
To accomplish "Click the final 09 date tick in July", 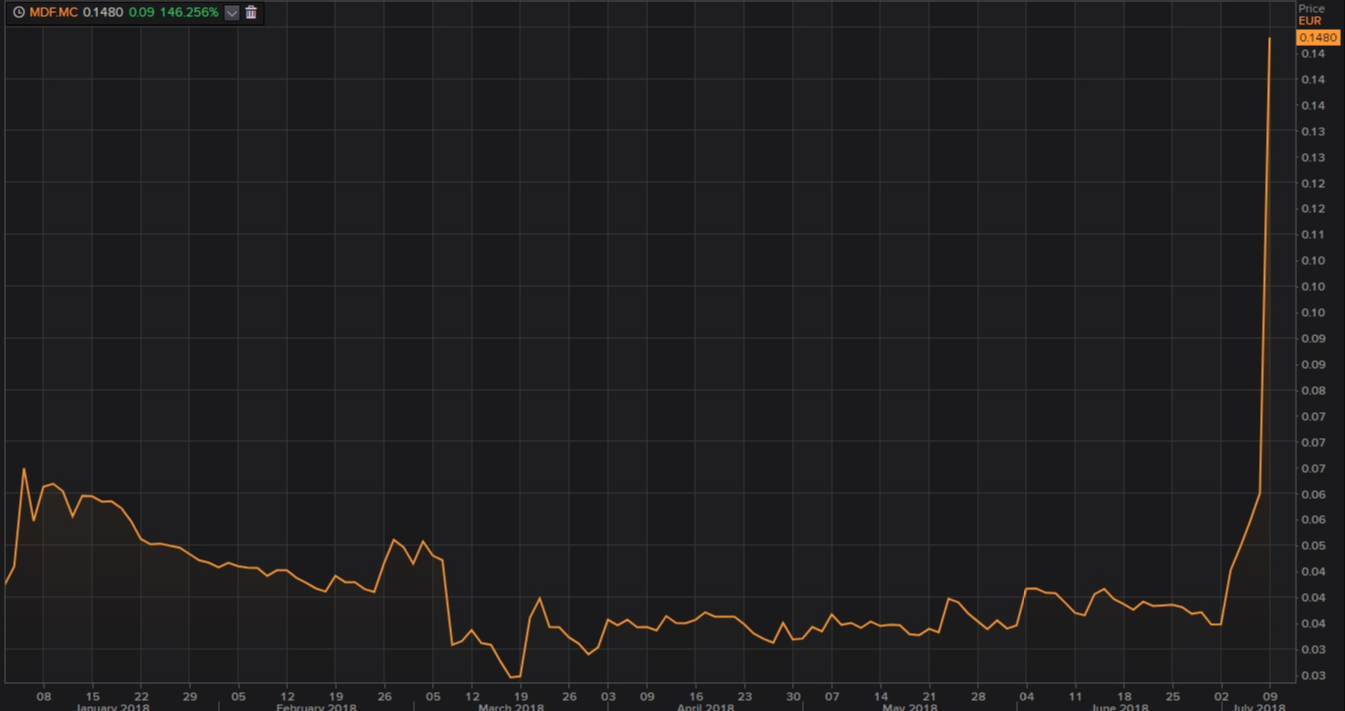I will [x=1269, y=695].
